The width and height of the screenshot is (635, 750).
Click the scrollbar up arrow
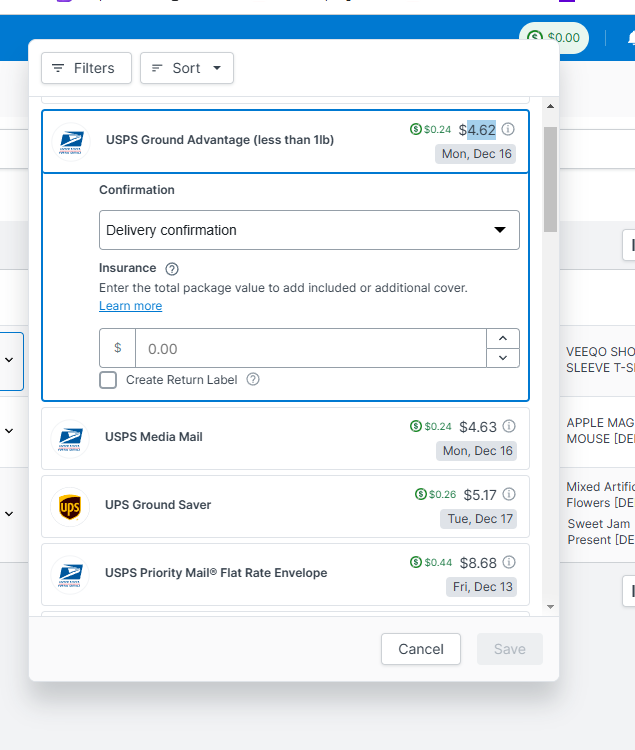550,106
